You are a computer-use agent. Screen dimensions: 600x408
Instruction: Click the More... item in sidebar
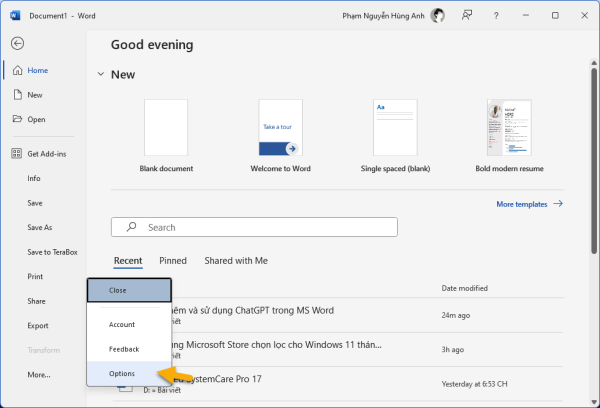[39, 375]
